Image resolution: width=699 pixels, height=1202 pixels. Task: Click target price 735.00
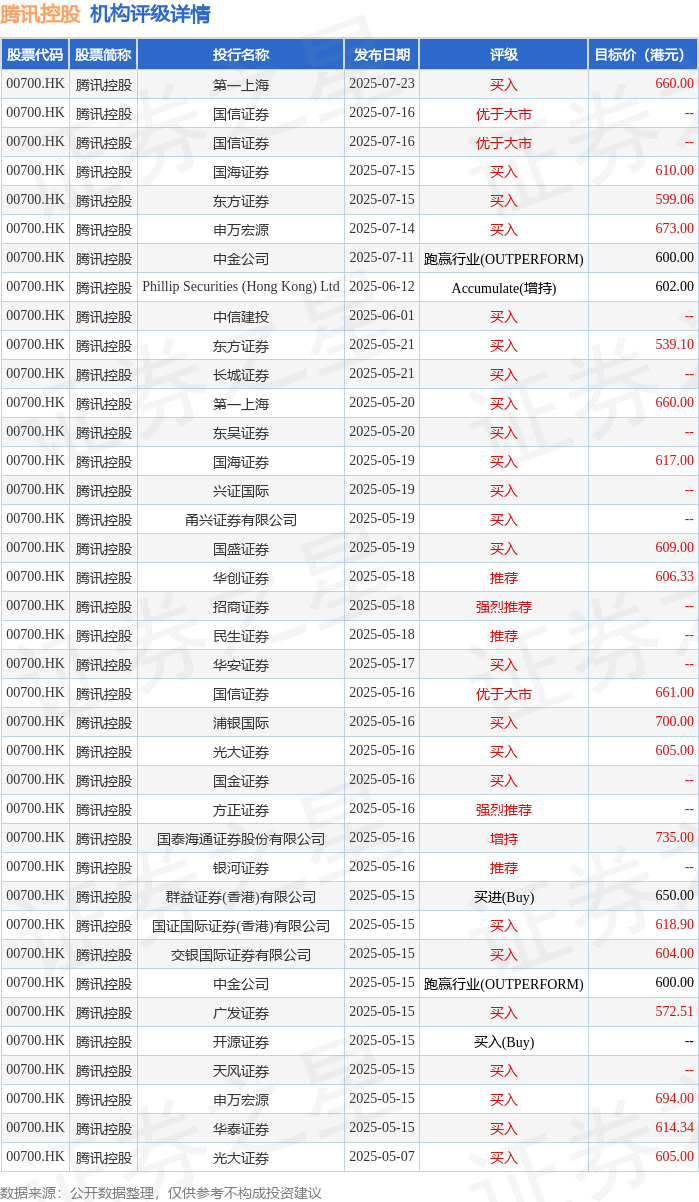pyautogui.click(x=674, y=838)
